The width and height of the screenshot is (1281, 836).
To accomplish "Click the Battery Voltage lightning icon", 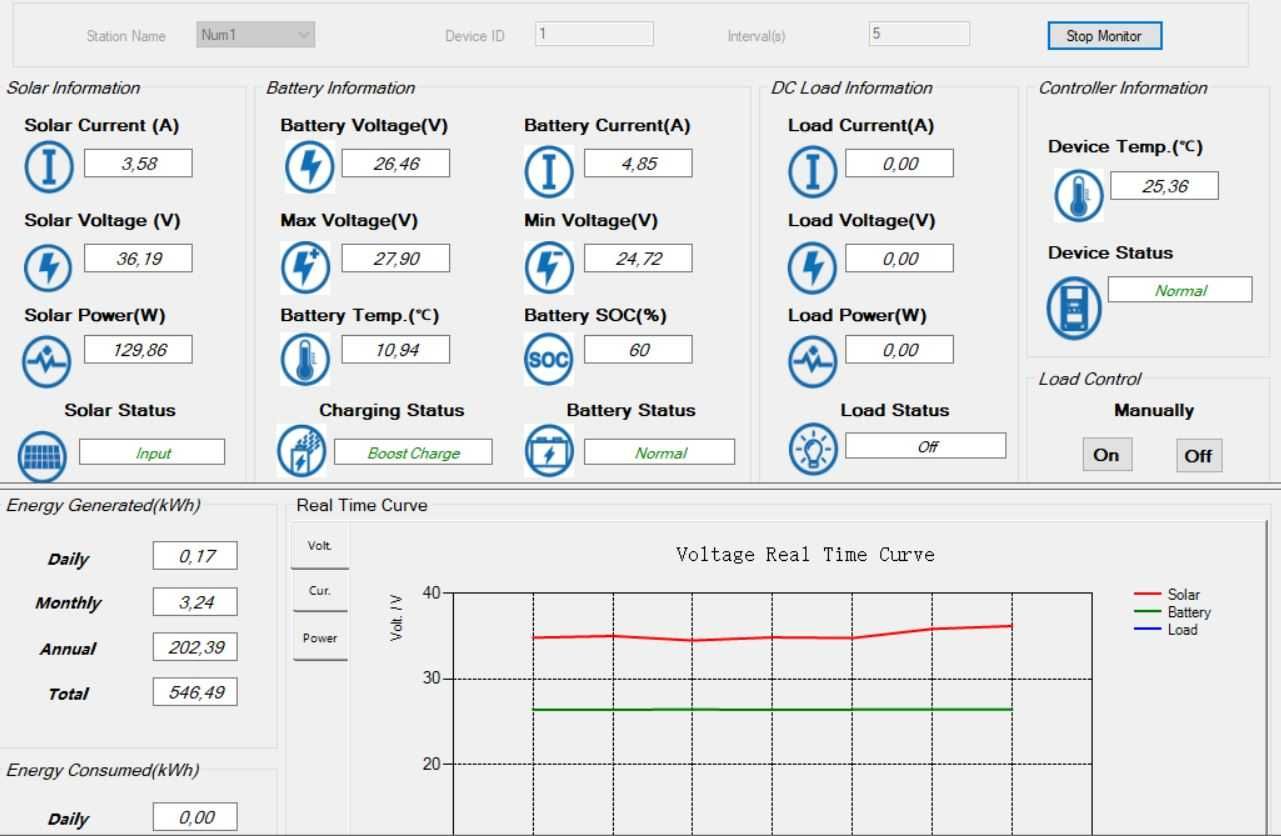I will (310, 168).
